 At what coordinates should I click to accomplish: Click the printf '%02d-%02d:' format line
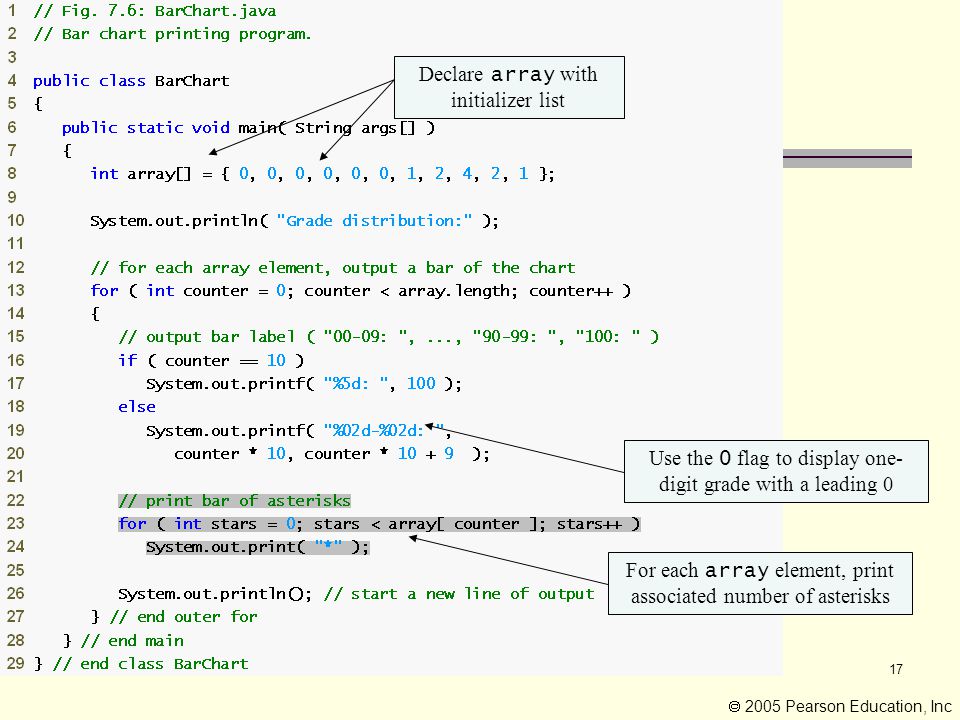[x=299, y=430]
